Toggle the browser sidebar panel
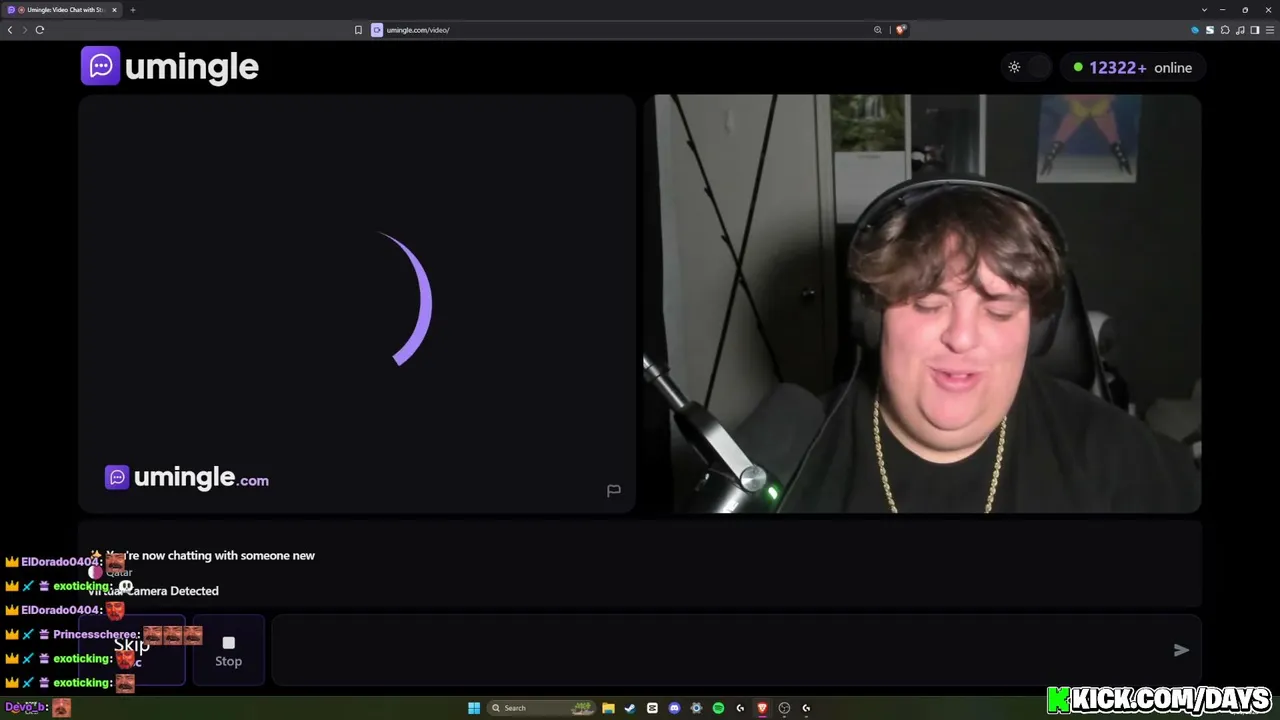1280x720 pixels. pyautogui.click(x=1255, y=30)
